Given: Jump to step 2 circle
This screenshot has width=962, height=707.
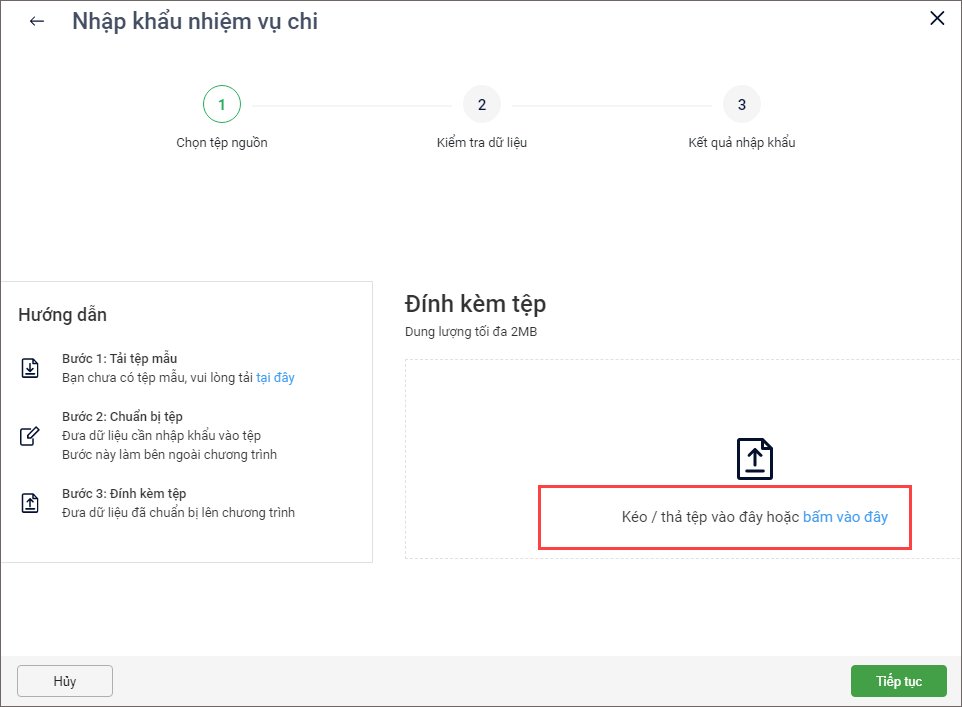Looking at the screenshot, I should coord(481,104).
